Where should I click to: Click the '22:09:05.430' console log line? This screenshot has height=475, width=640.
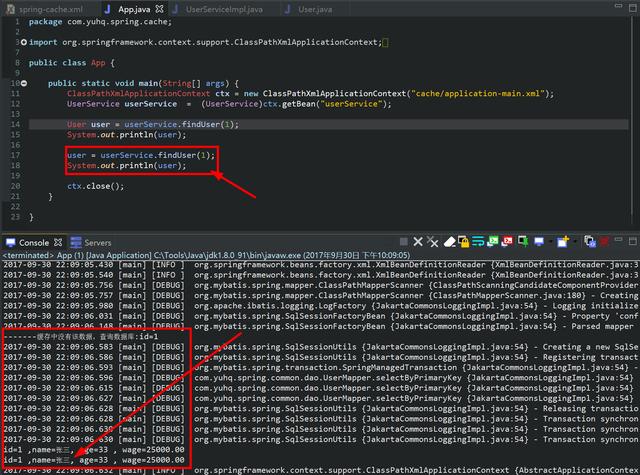point(320,265)
